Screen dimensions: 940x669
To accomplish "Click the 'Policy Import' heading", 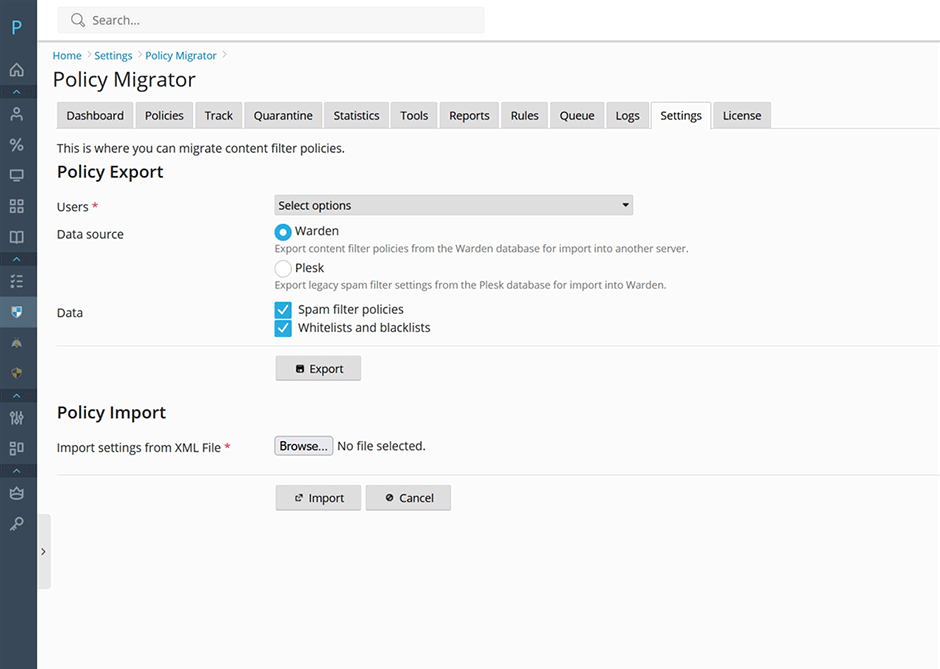I will [112, 412].
